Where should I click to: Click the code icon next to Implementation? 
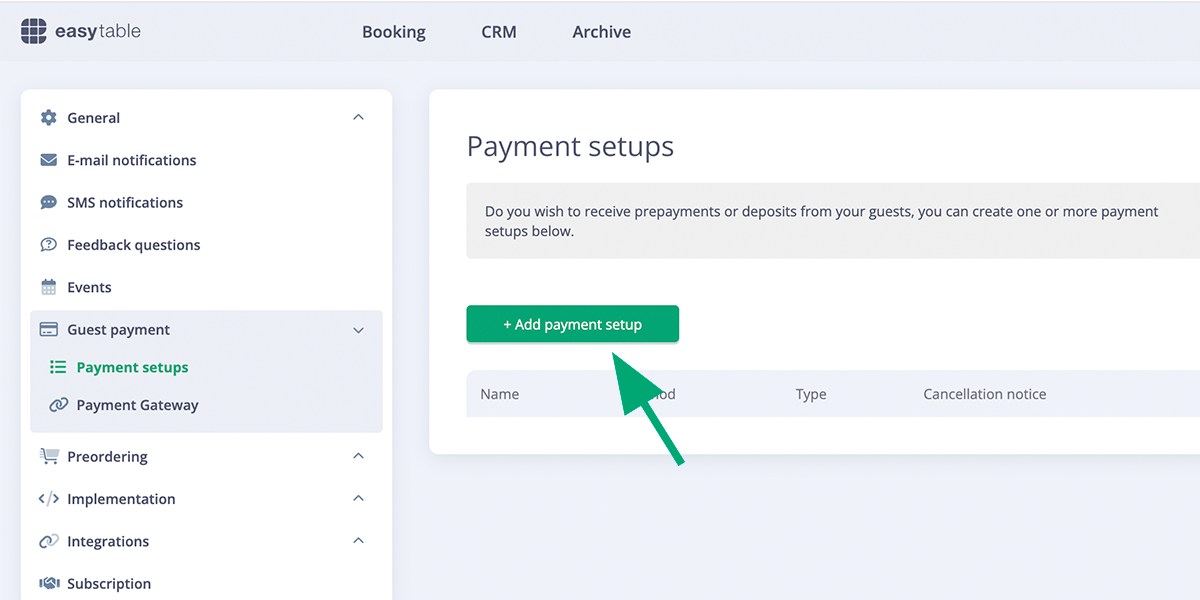click(x=47, y=498)
